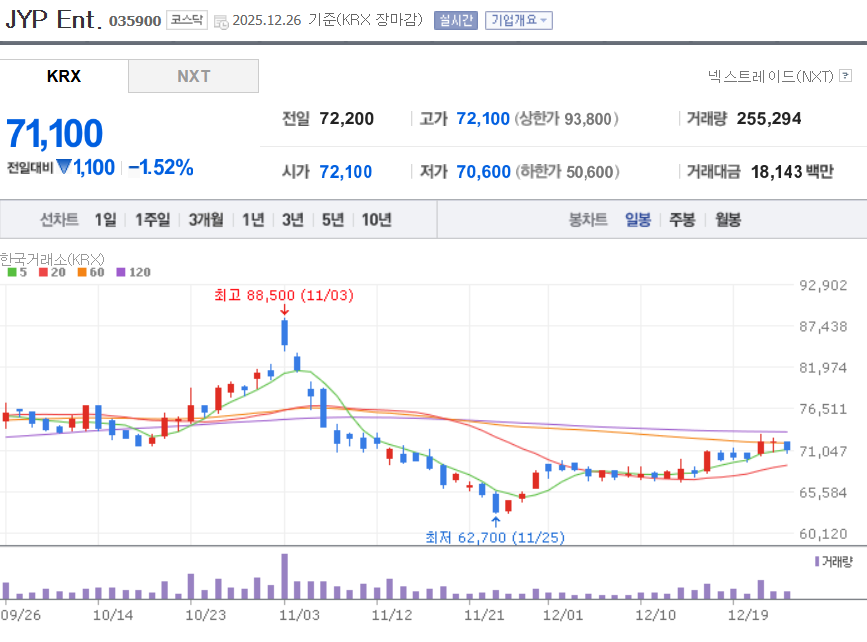Select the 1년 line chart period
The width and height of the screenshot is (867, 642).
253,220
